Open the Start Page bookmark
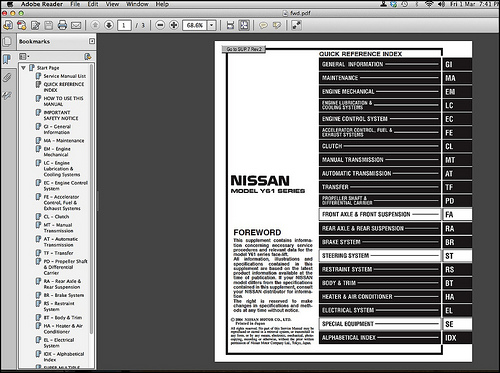The image size is (500, 373). pyautogui.click(x=48, y=68)
